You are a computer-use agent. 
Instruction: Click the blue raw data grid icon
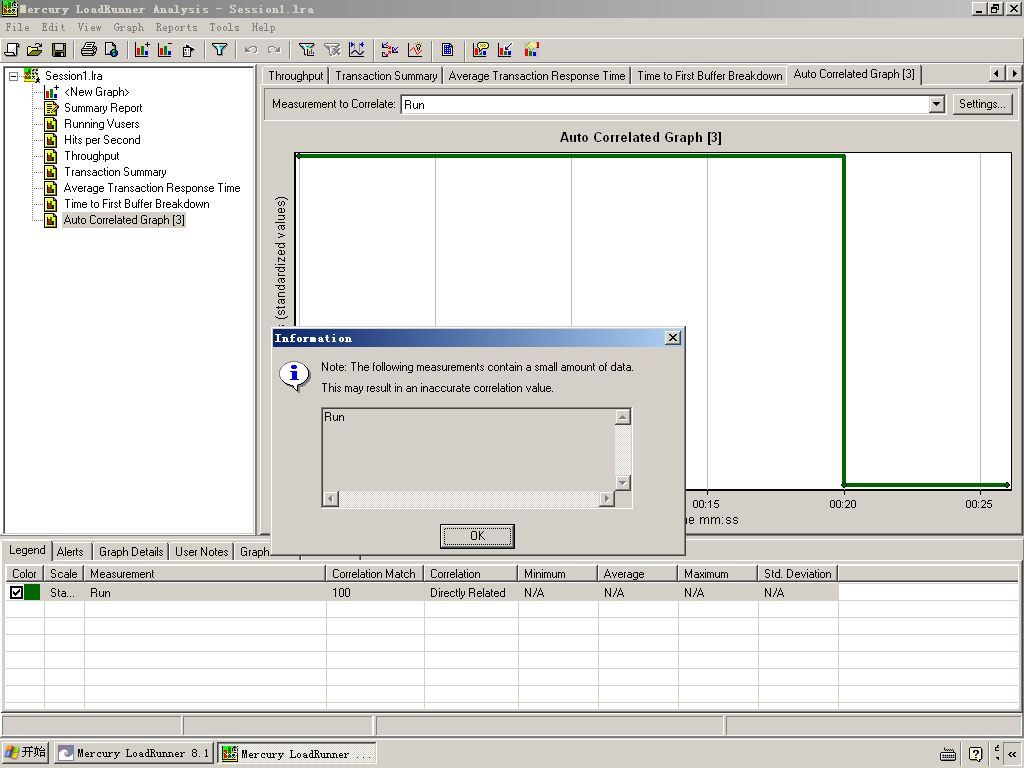[447, 50]
